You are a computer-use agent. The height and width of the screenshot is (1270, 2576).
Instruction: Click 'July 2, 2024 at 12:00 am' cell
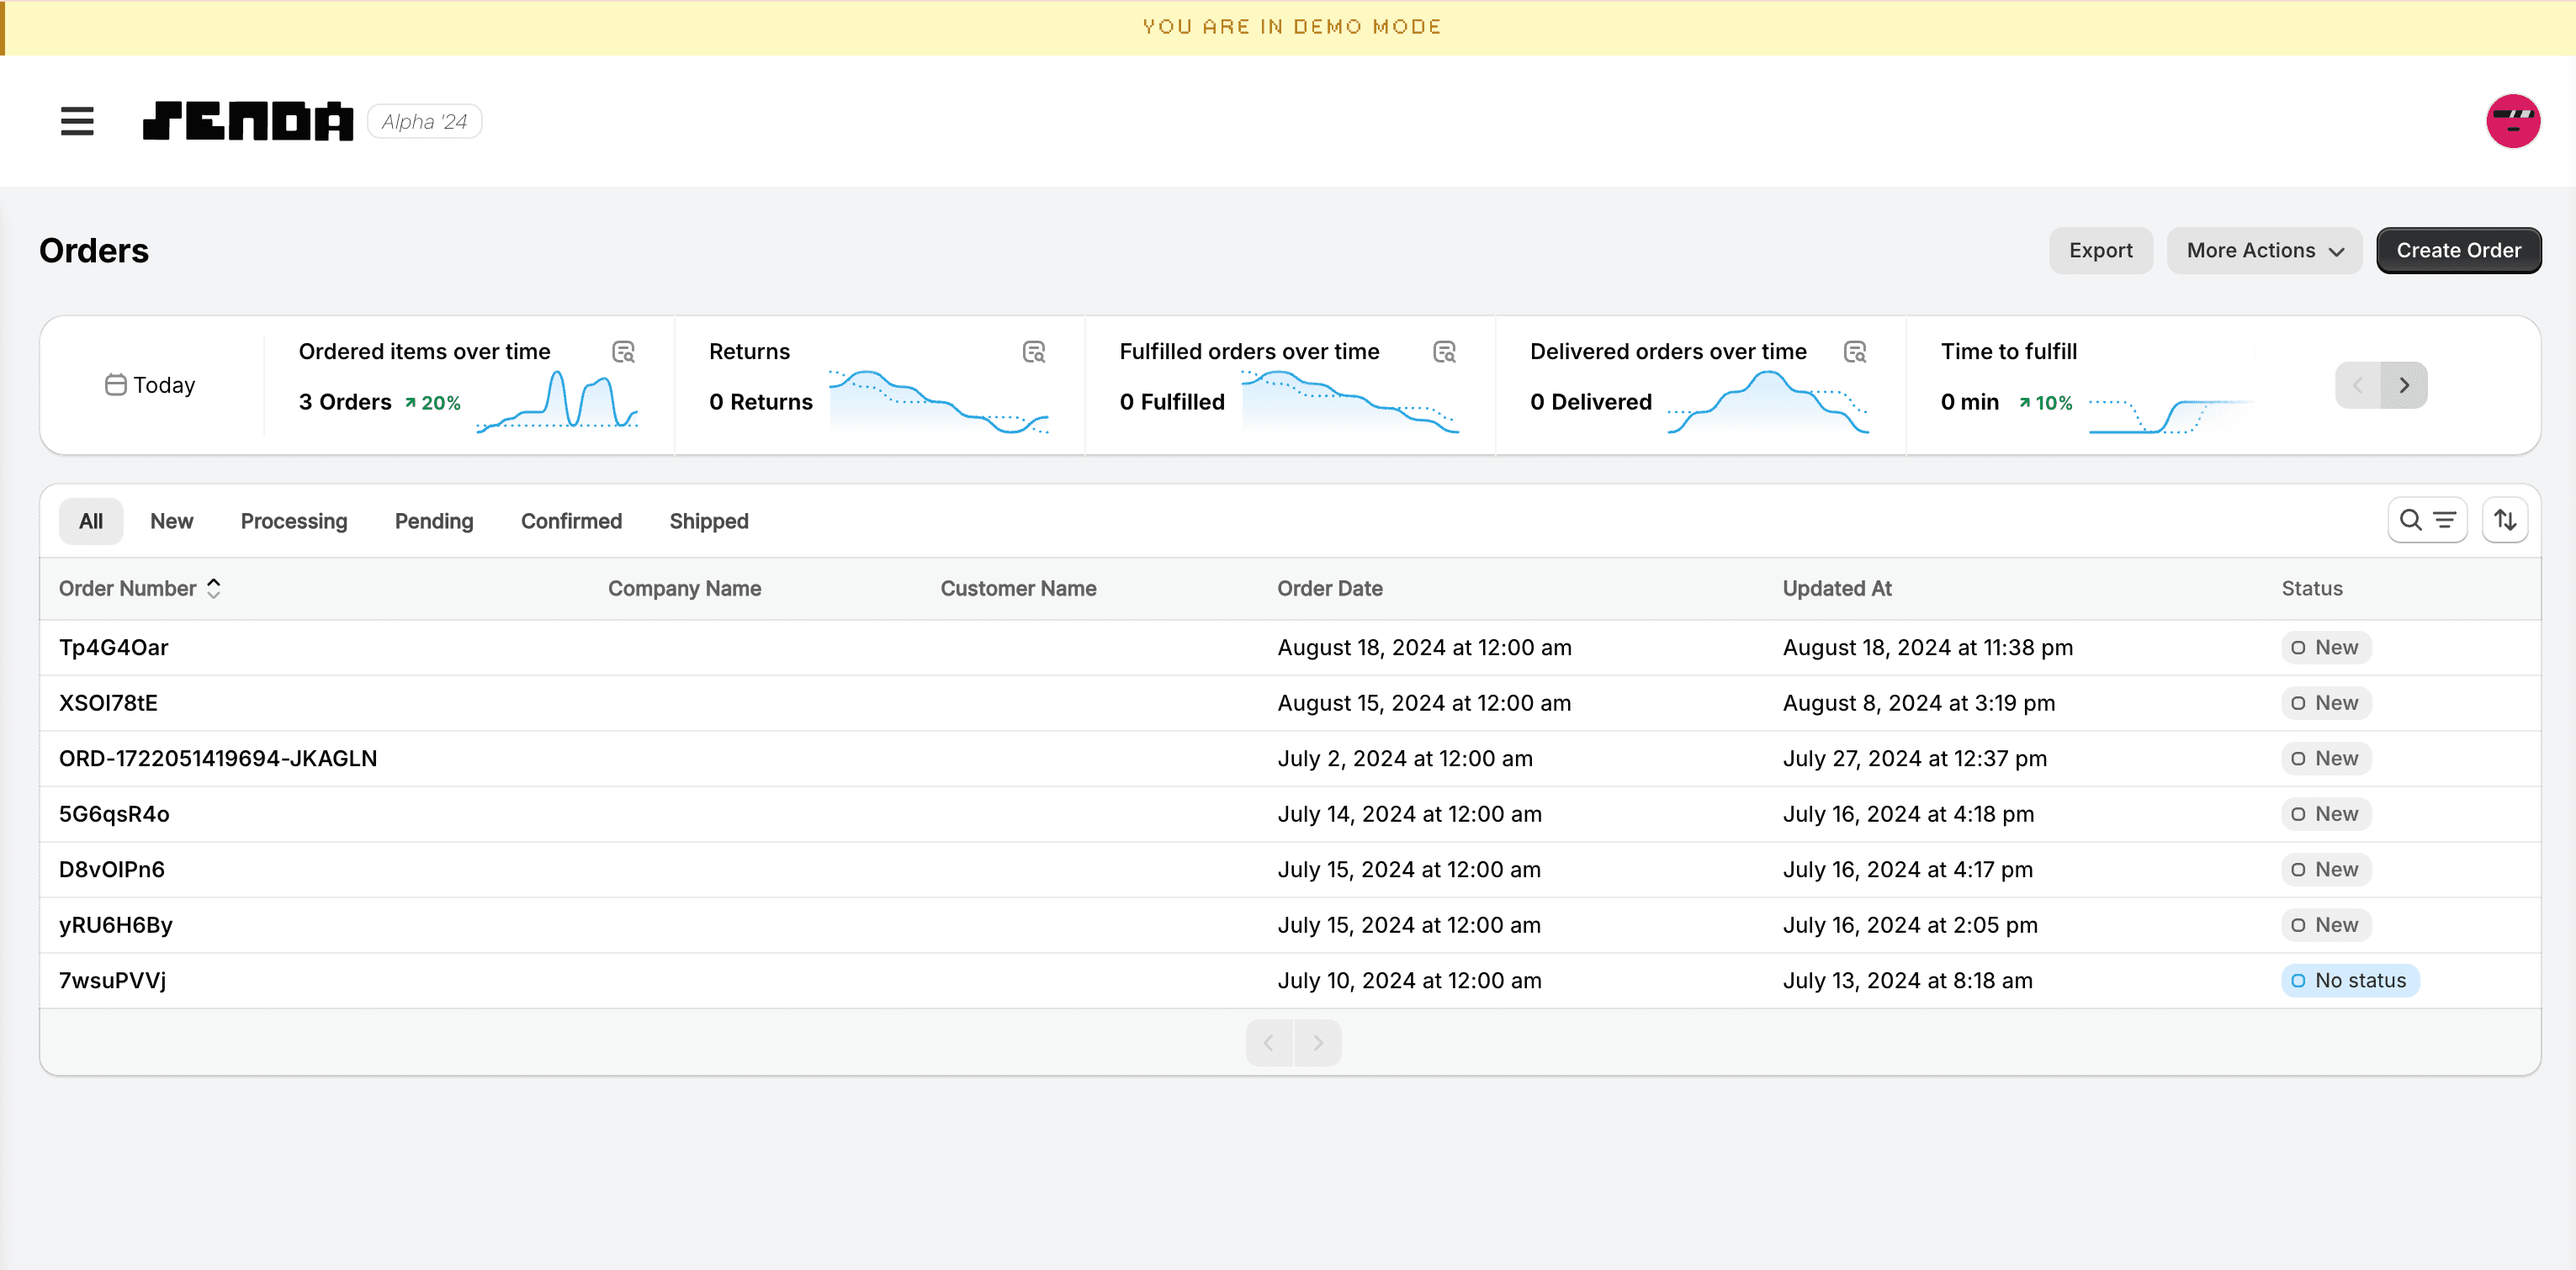point(1405,759)
